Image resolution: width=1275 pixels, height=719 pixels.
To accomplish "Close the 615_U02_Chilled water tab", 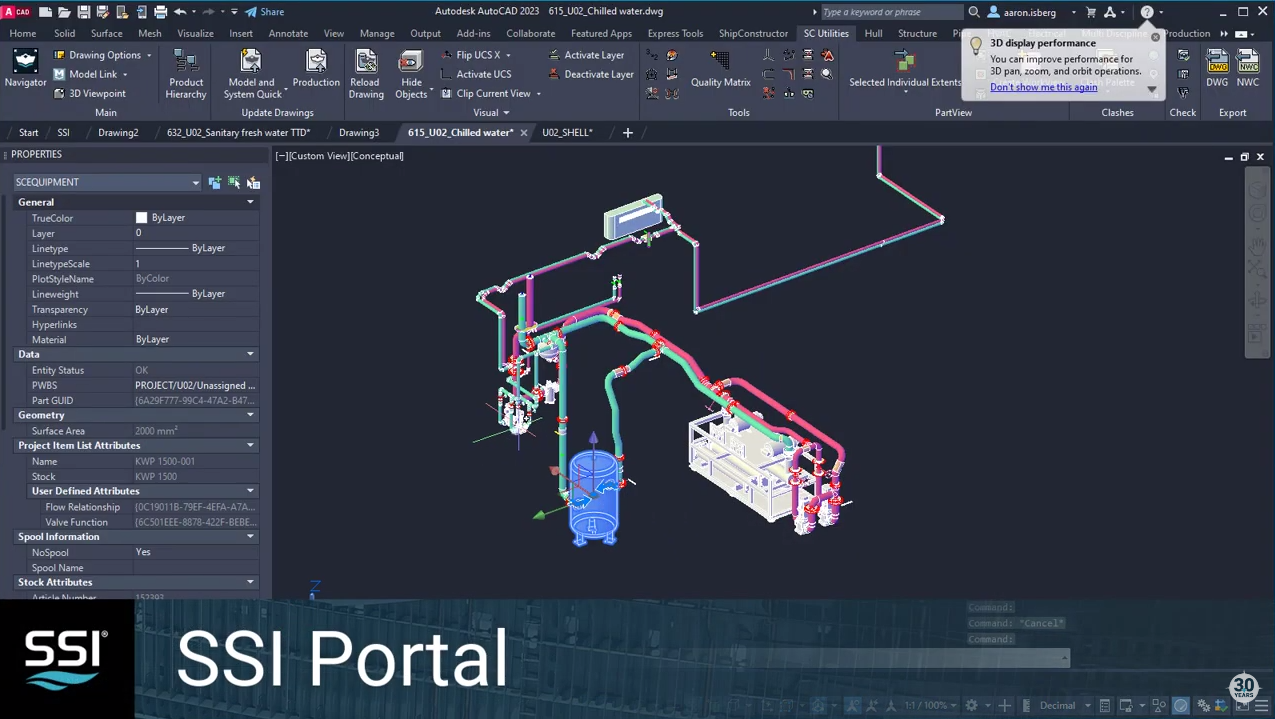I will (x=523, y=132).
